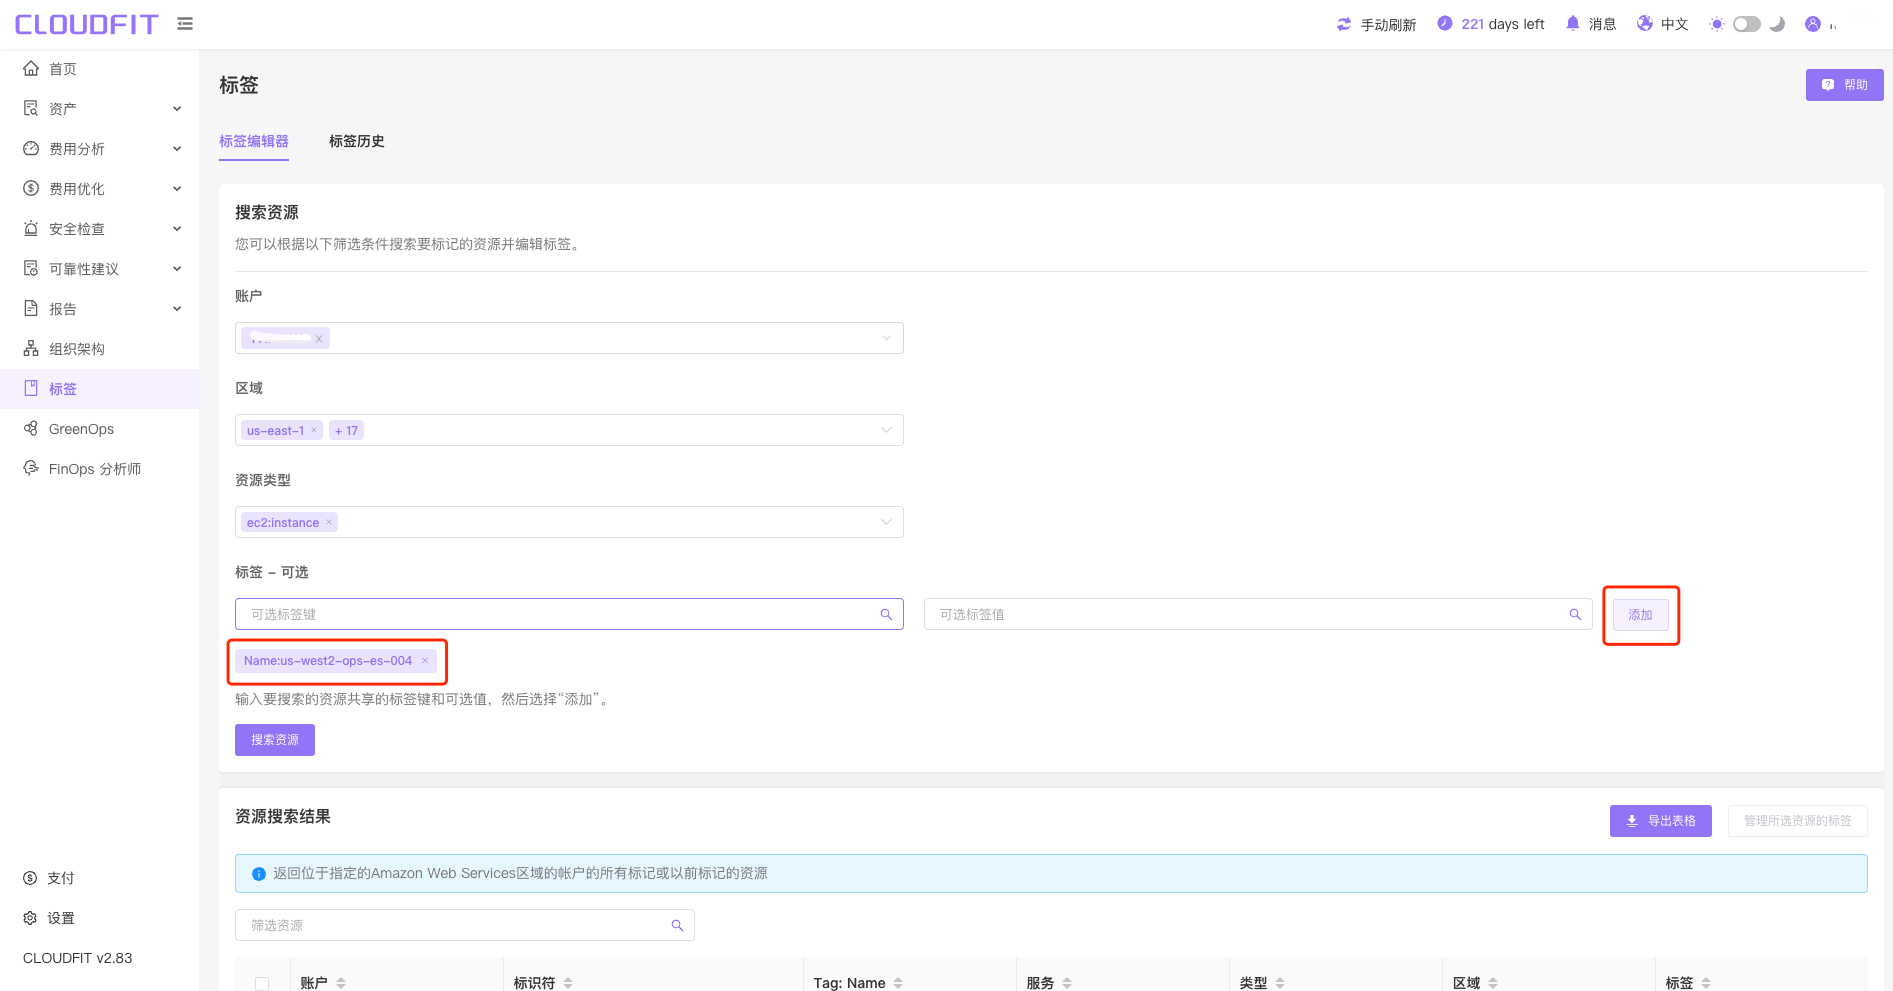The height and width of the screenshot is (991, 1893).
Task: Click the CLOUDFIT logo
Action: click(86, 24)
